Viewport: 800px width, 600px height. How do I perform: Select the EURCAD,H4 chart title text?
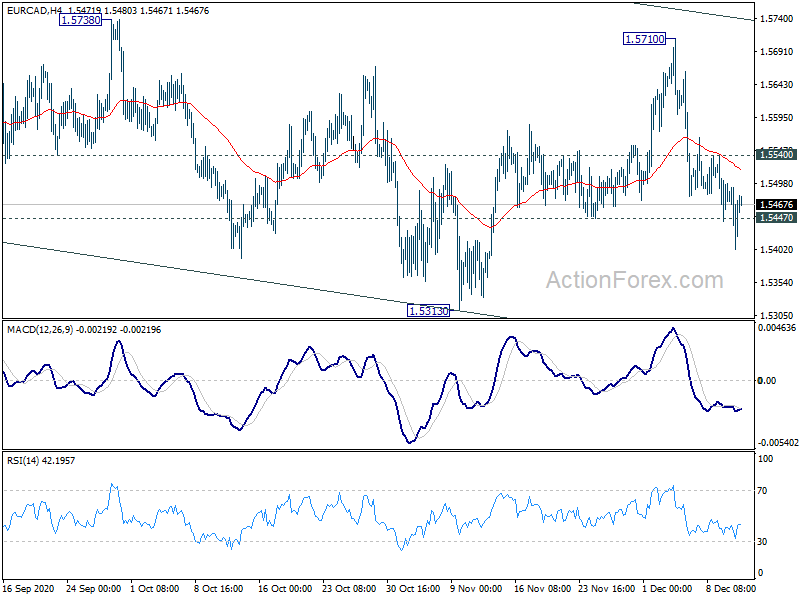(x=36, y=10)
